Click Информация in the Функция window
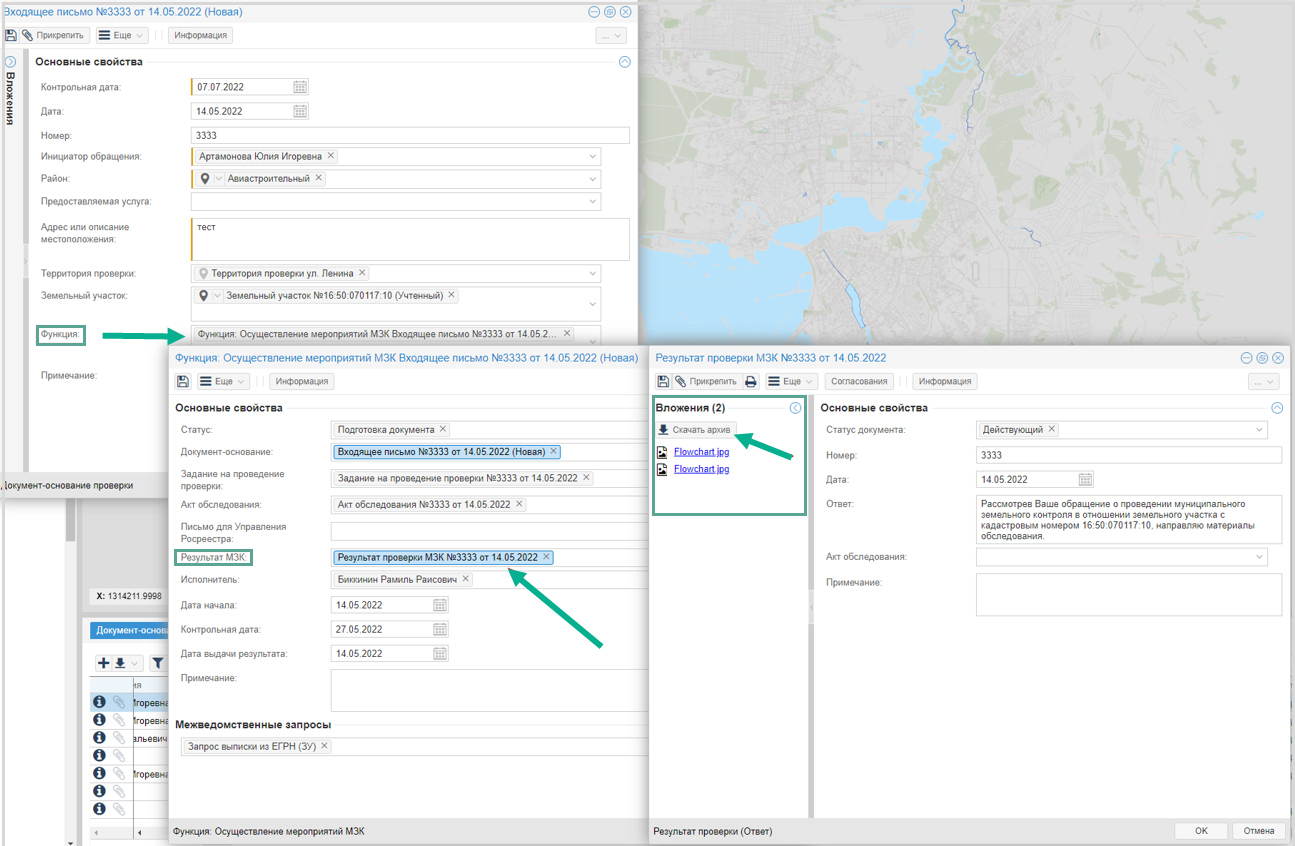This screenshot has width=1295, height=846. 301,381
